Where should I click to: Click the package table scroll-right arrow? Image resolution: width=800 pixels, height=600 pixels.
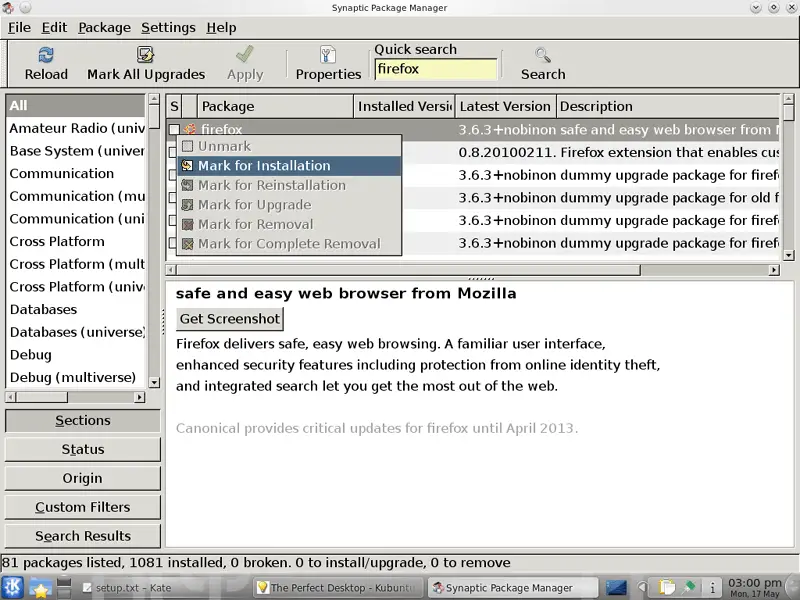[x=774, y=270]
